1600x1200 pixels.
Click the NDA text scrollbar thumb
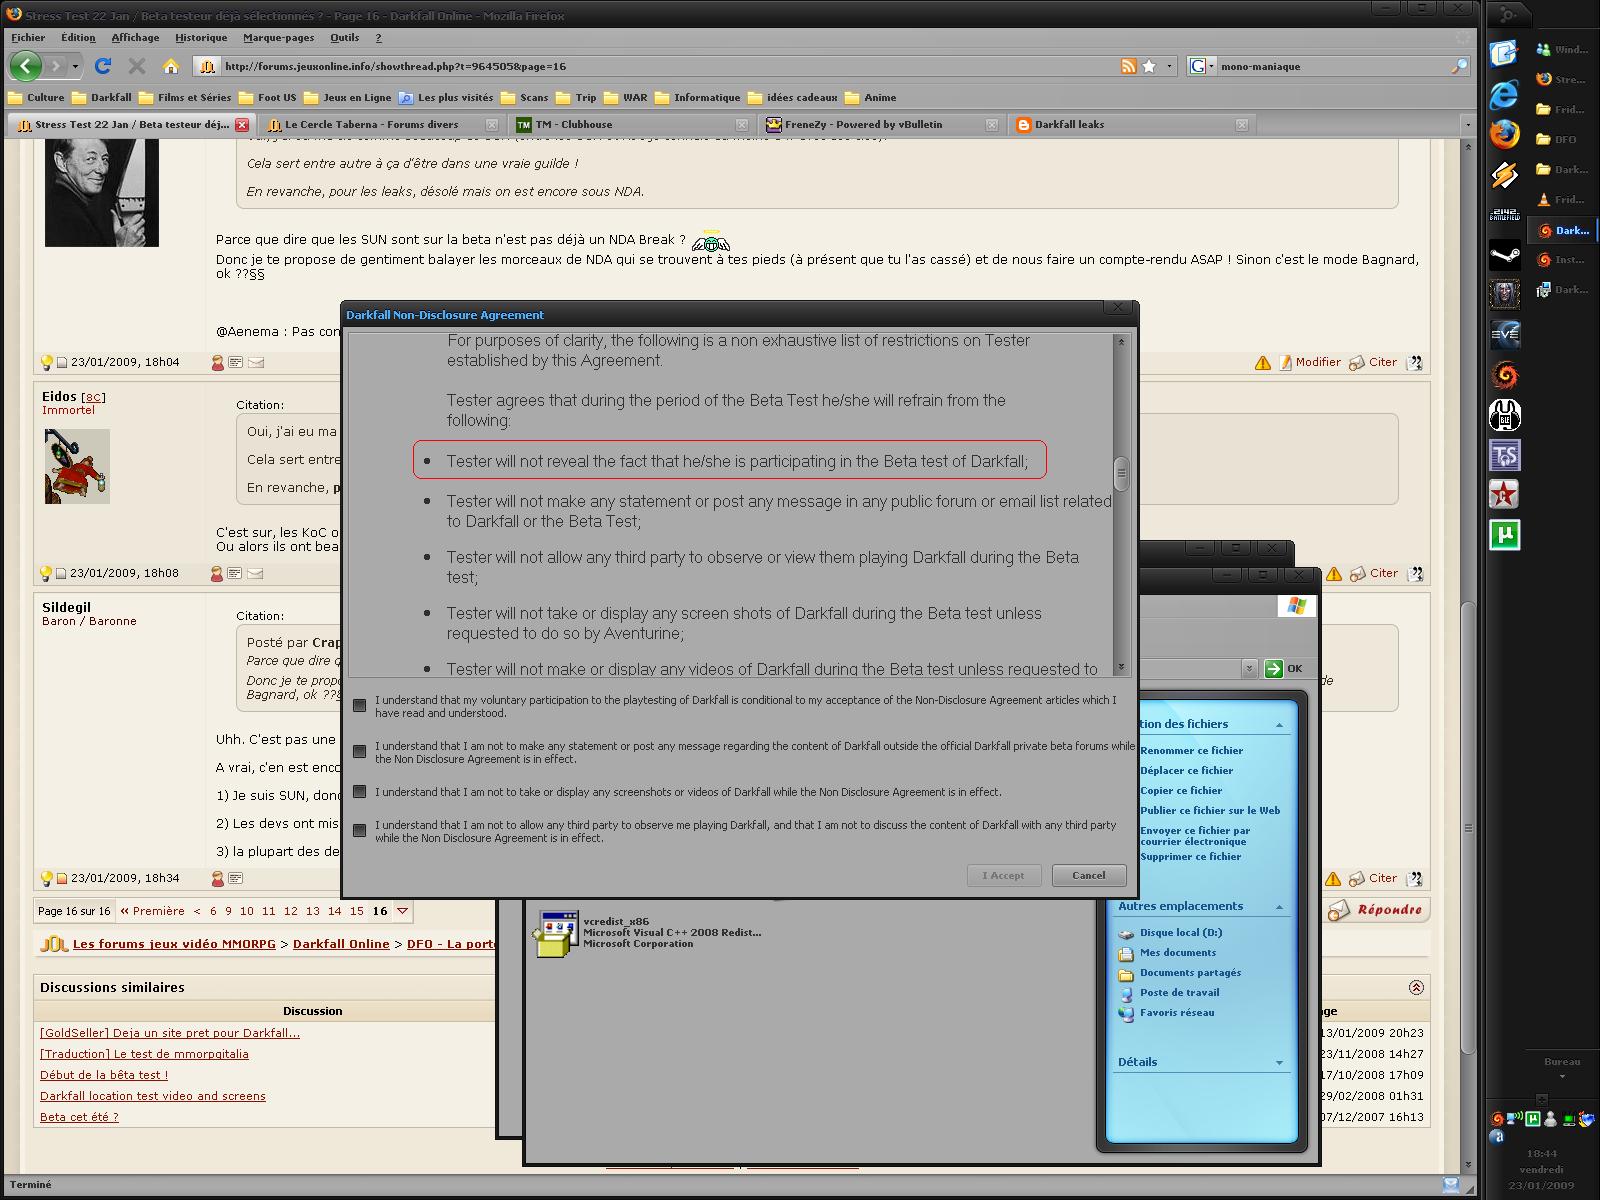(x=1121, y=473)
